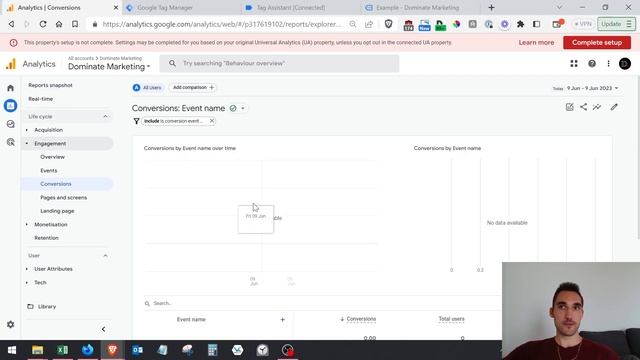Bookmark this page icon
Viewport: 640px width, 360px height.
(75, 24)
